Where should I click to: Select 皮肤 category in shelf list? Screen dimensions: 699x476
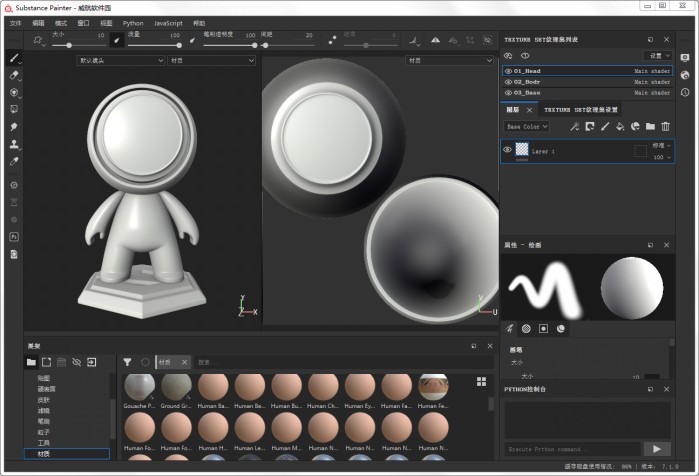pyautogui.click(x=44, y=400)
